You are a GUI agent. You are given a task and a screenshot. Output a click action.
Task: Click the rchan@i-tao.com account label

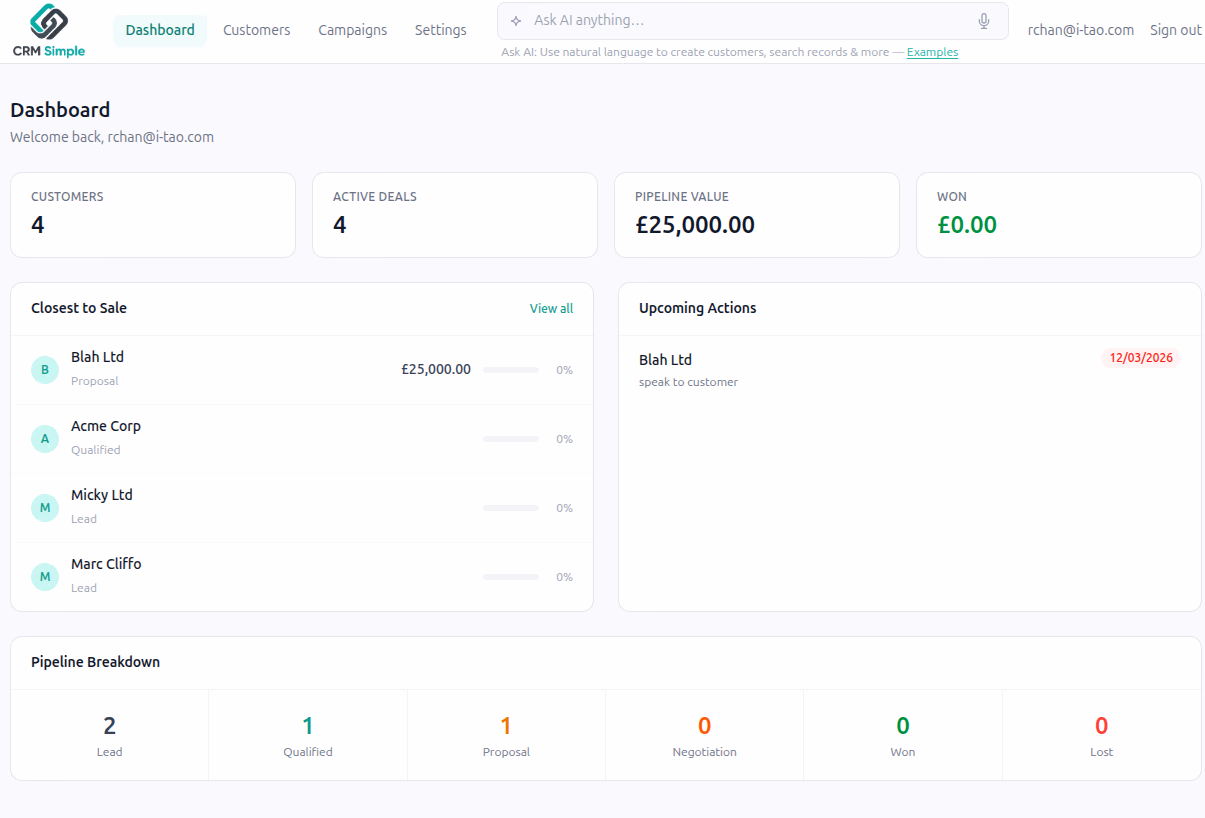(x=1081, y=30)
